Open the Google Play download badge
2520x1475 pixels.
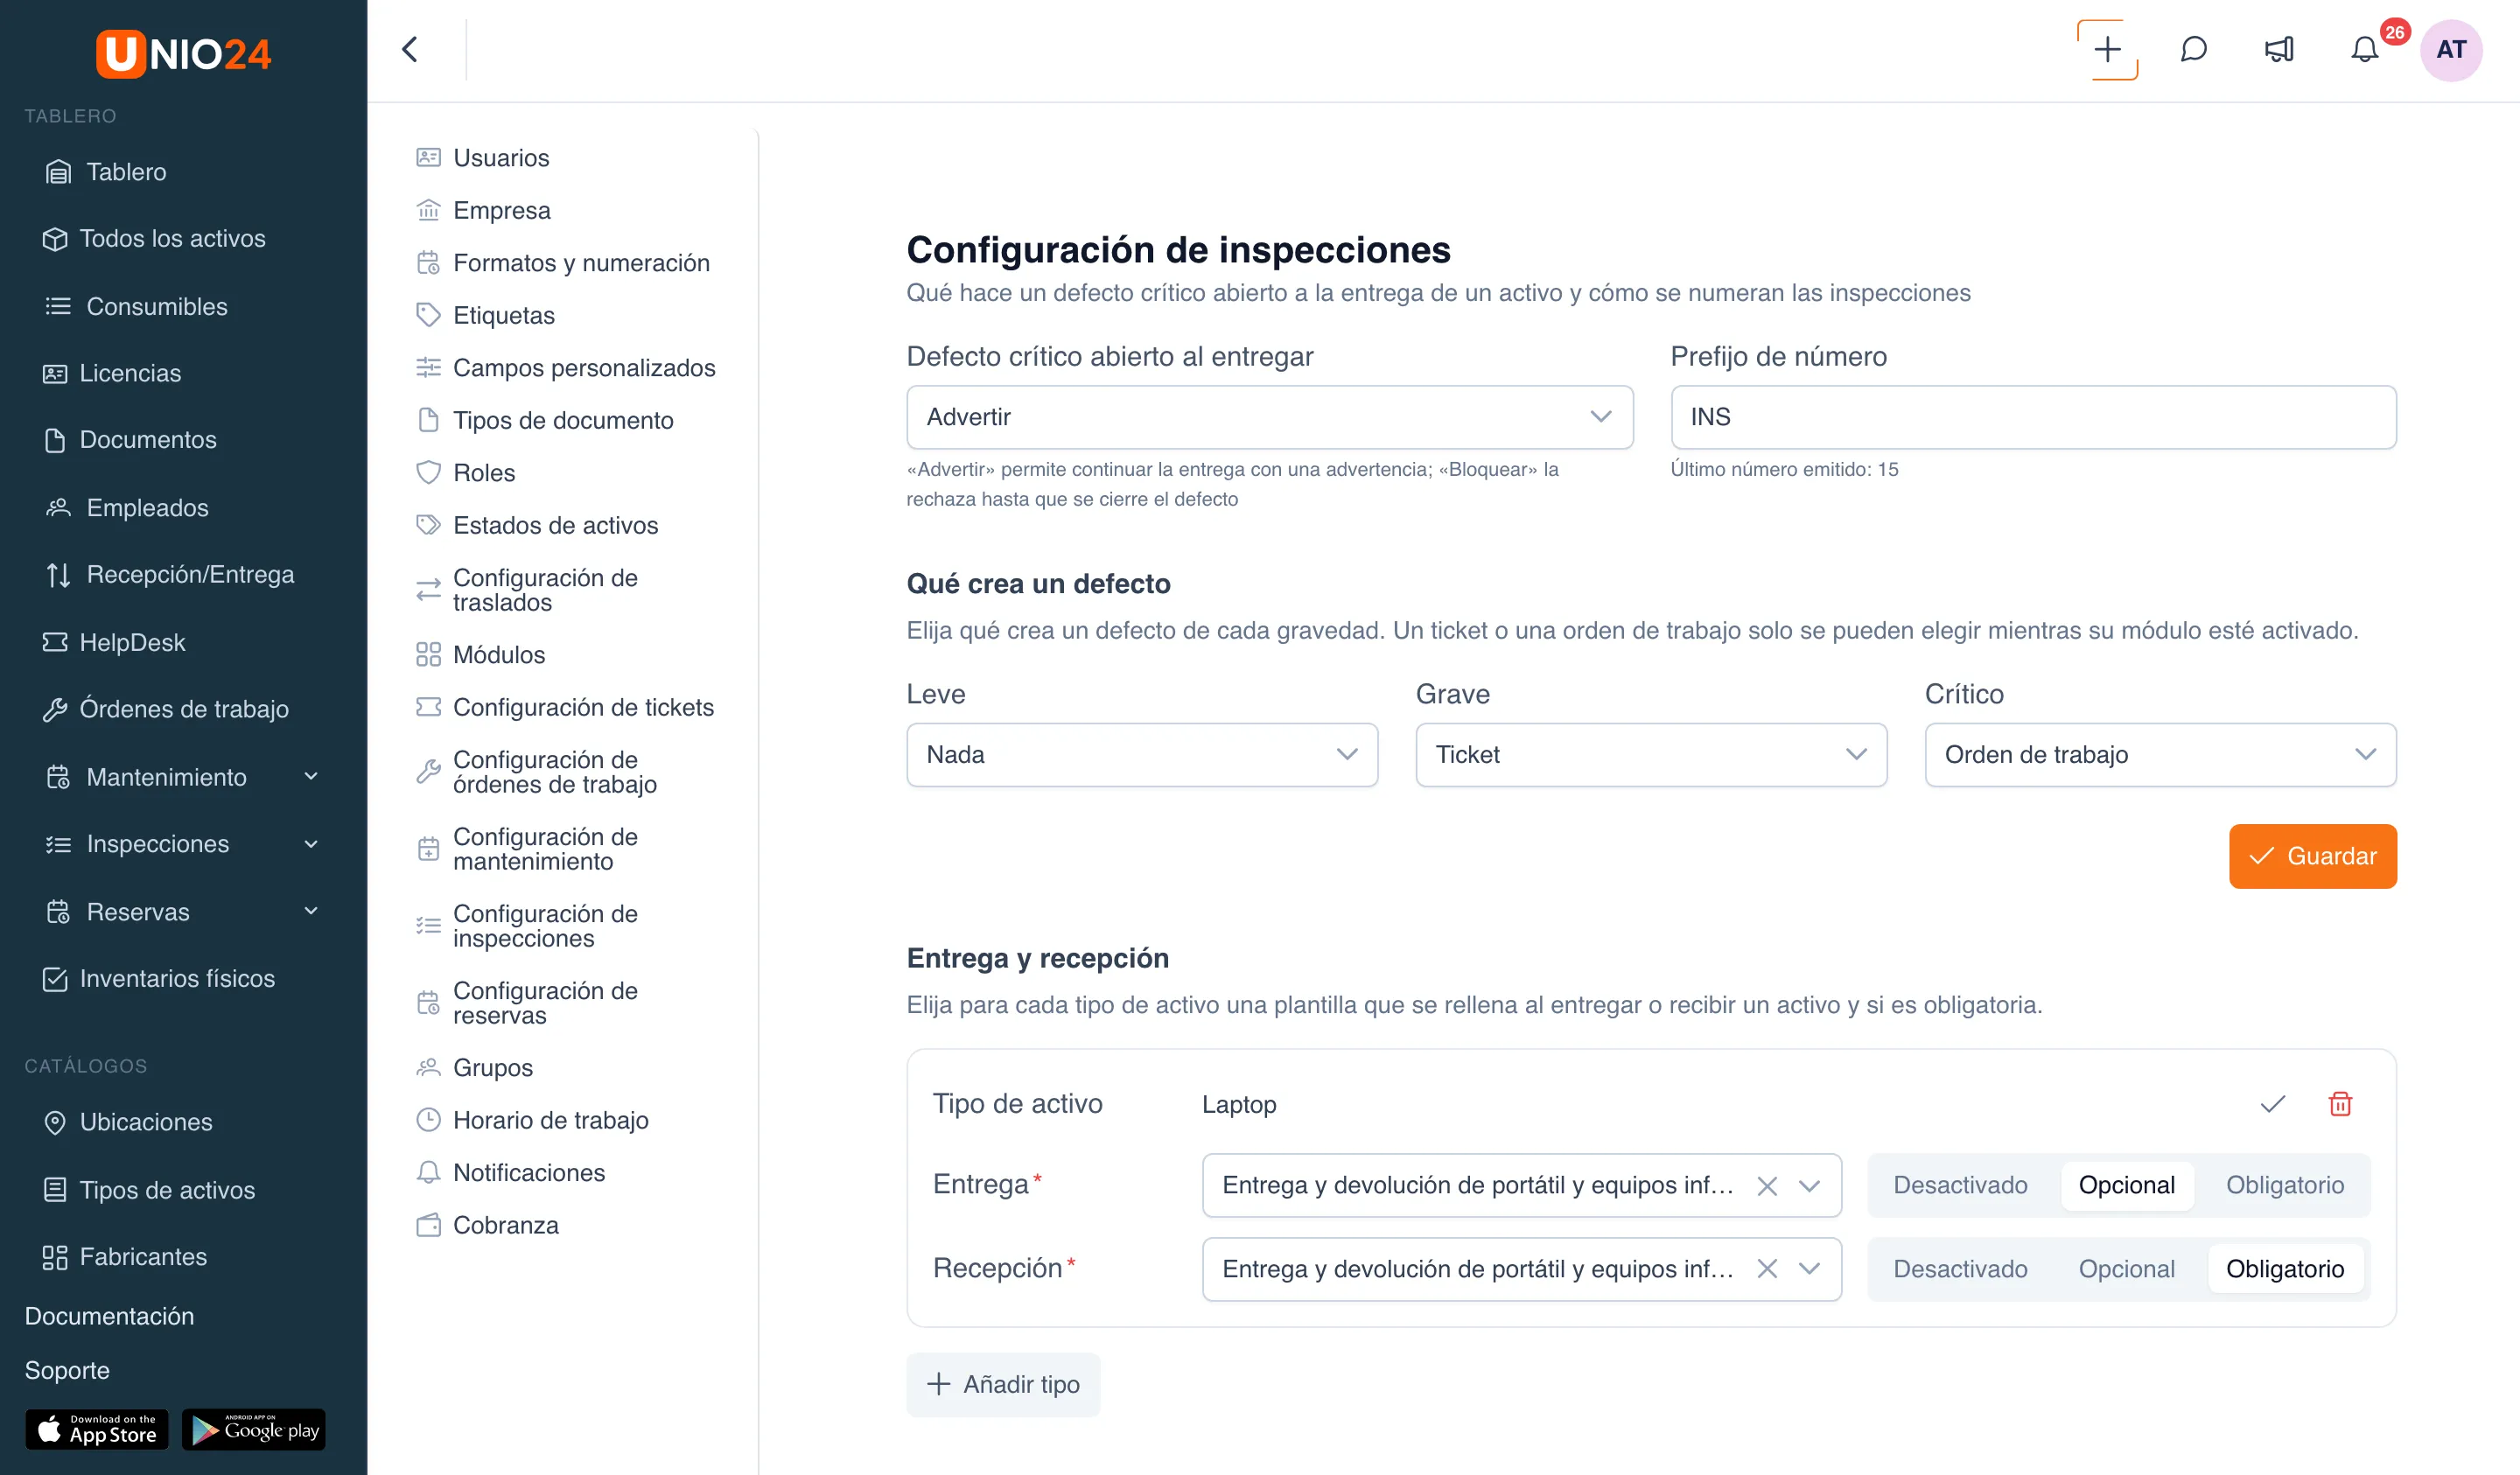click(x=254, y=1429)
